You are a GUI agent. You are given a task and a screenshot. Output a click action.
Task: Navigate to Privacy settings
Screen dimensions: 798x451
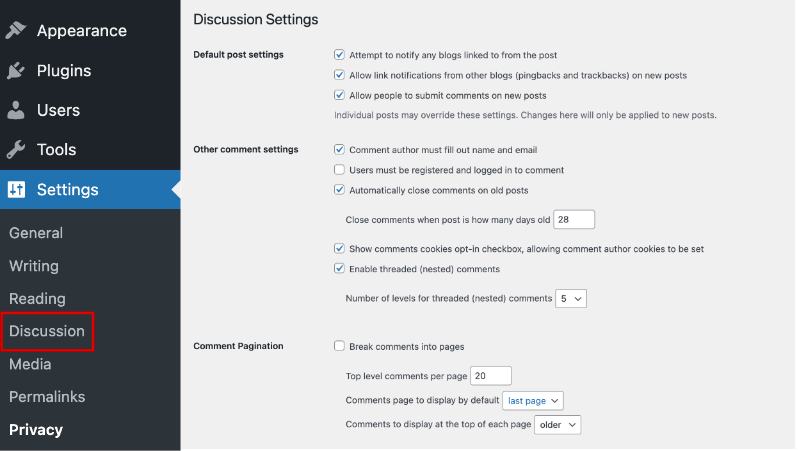coord(36,430)
